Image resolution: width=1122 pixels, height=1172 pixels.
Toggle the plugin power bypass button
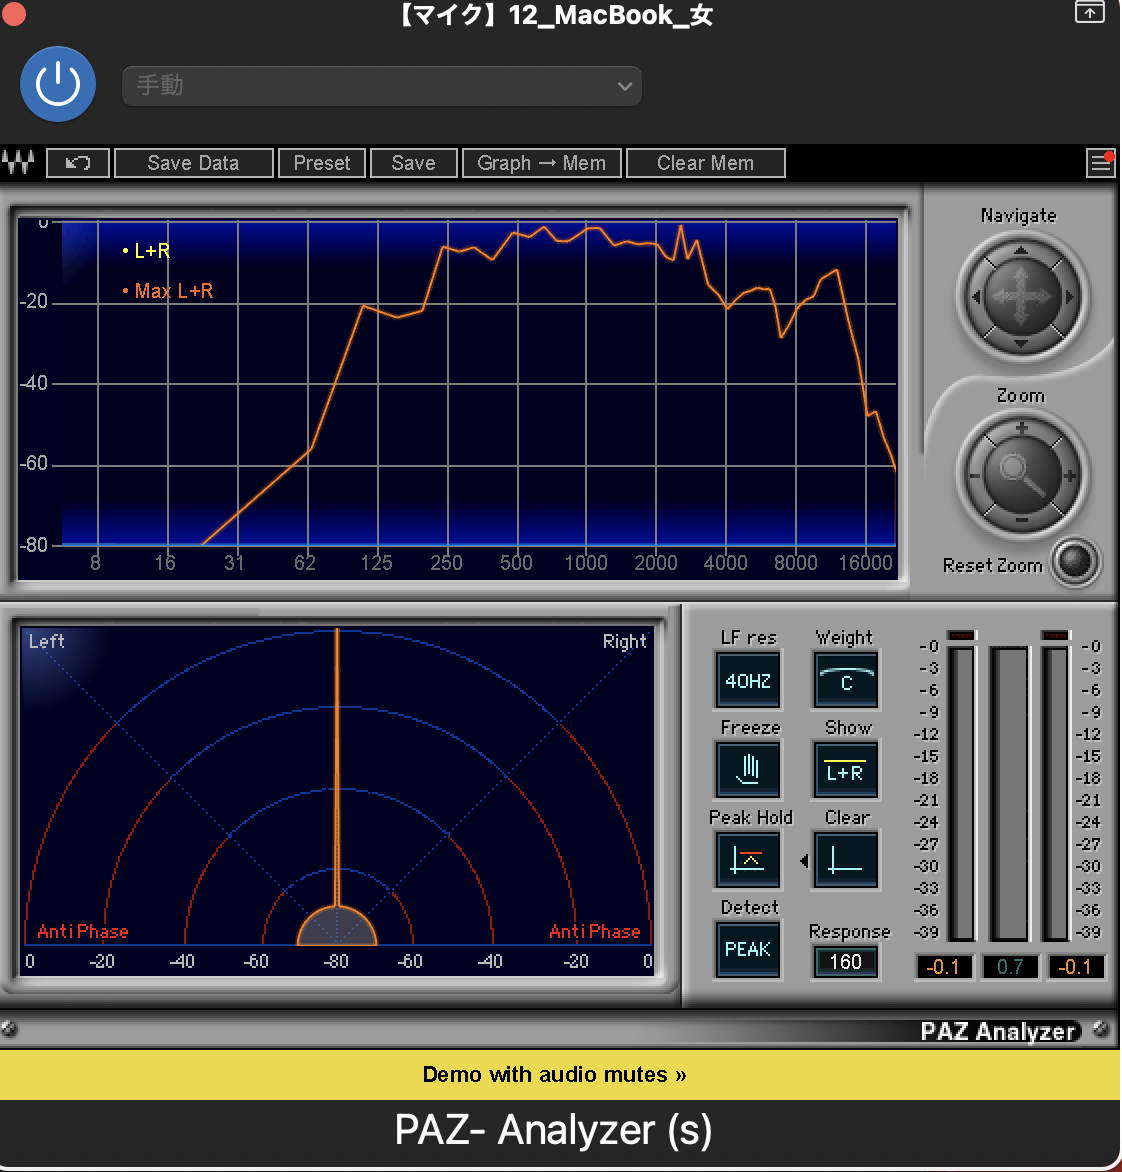tap(58, 84)
